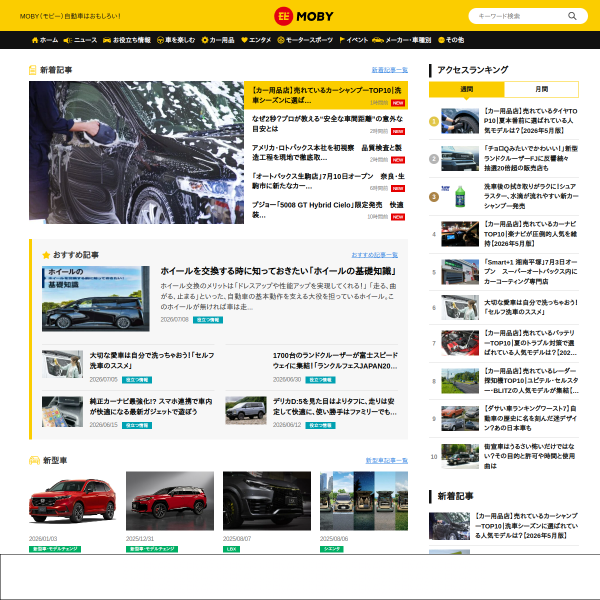Open the 純正カーナビ最強化 article
The width and height of the screenshot is (600, 600).
coord(151,406)
